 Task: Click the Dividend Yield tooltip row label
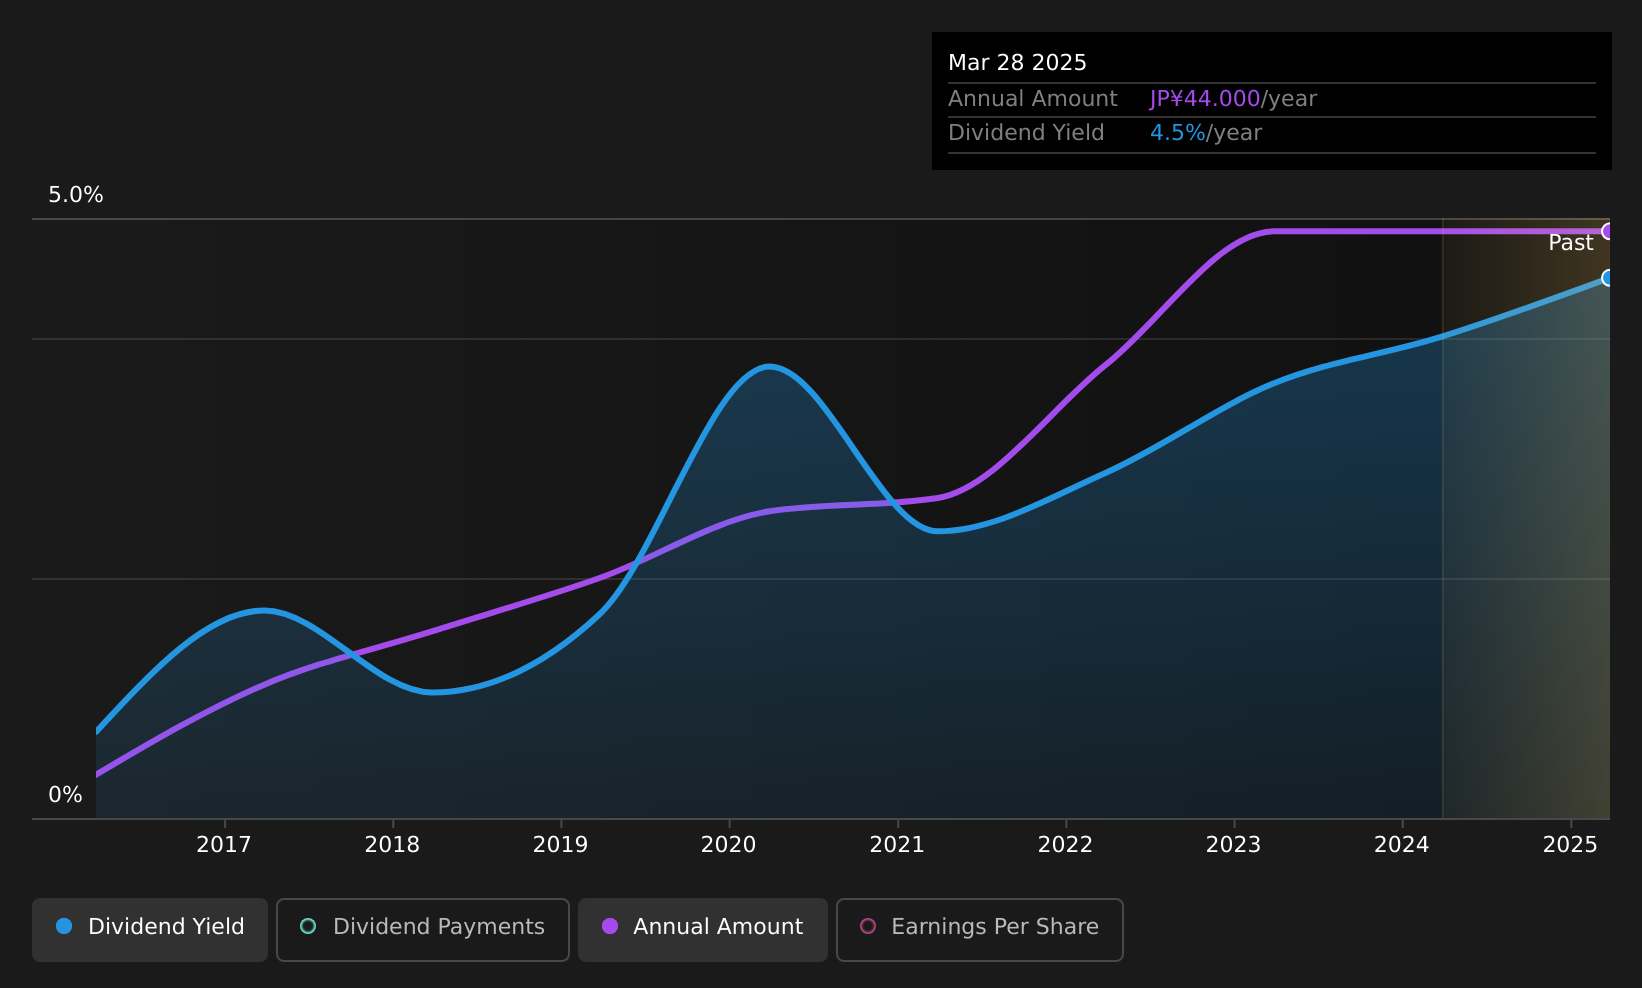(x=1026, y=133)
